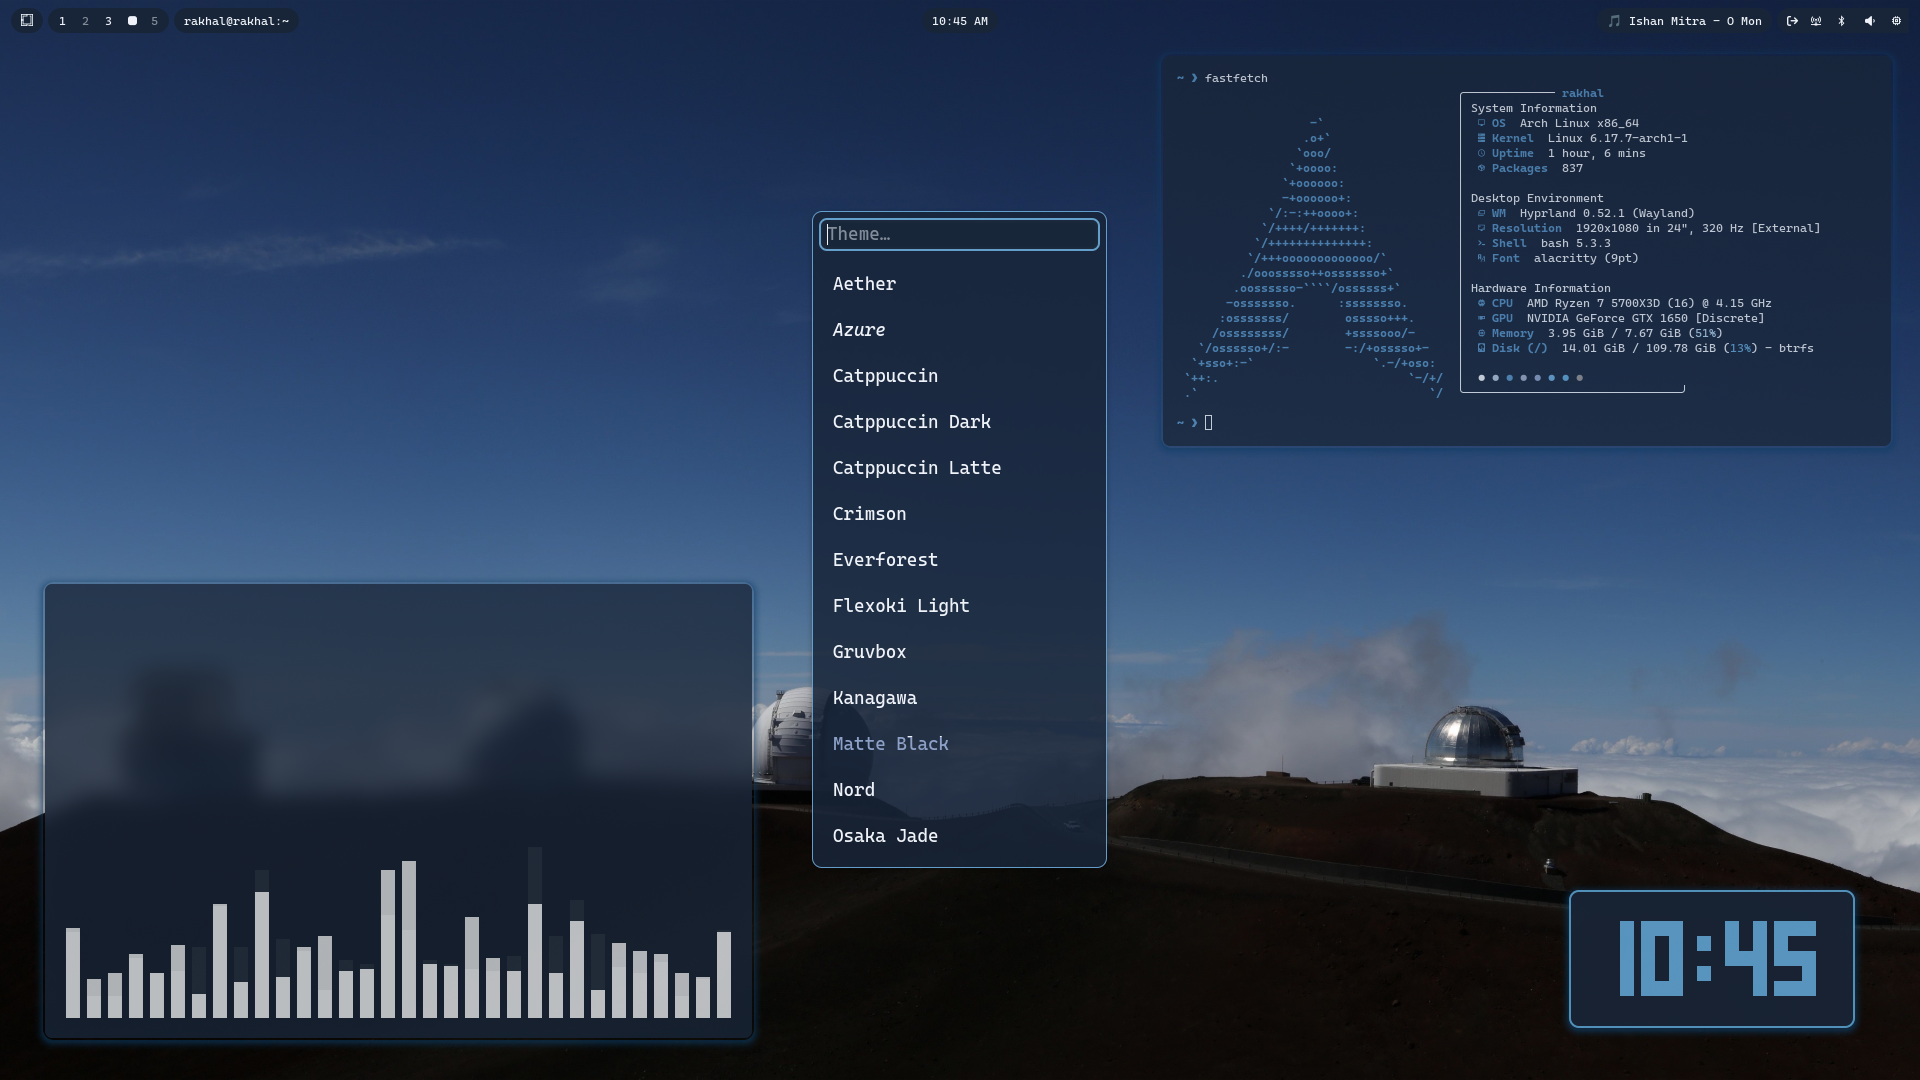This screenshot has height=1080, width=1920.
Task: Click the System Information heading
Action: pyautogui.click(x=1533, y=108)
